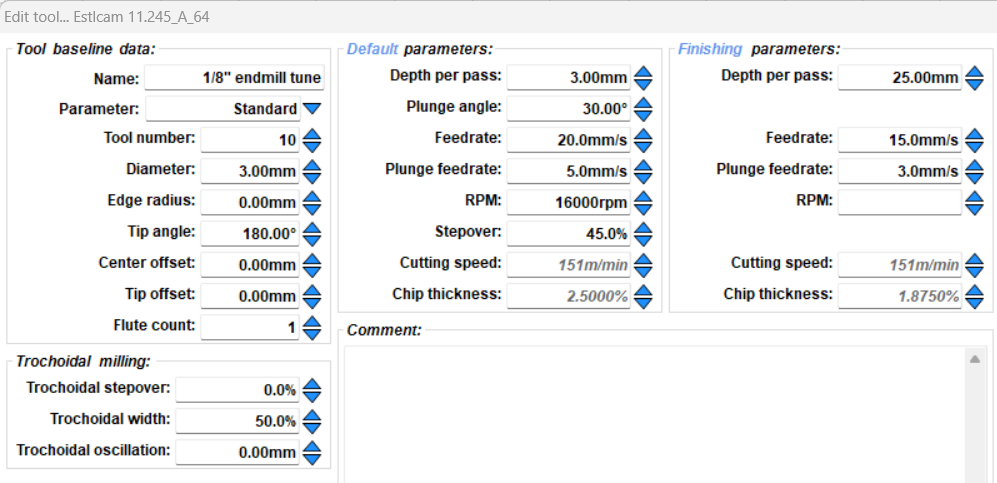Increase the Tool number spinner value
Screen dimensions: 997x483
tap(312, 134)
